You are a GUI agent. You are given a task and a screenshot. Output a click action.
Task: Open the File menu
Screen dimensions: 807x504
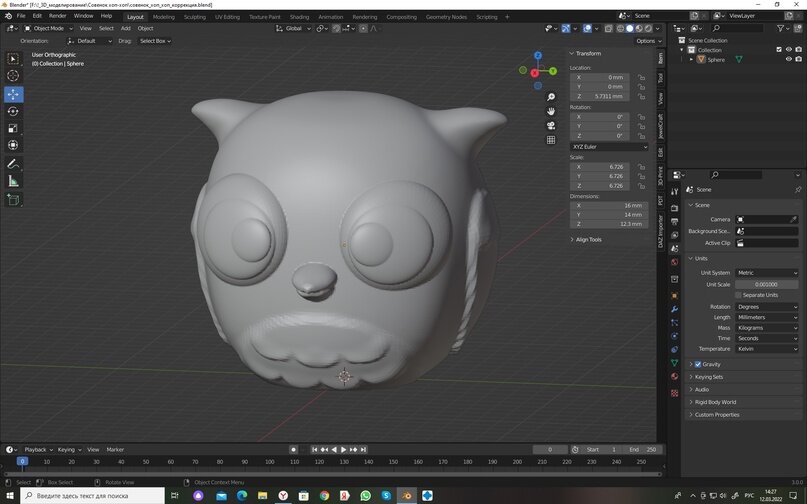pyautogui.click(x=21, y=16)
